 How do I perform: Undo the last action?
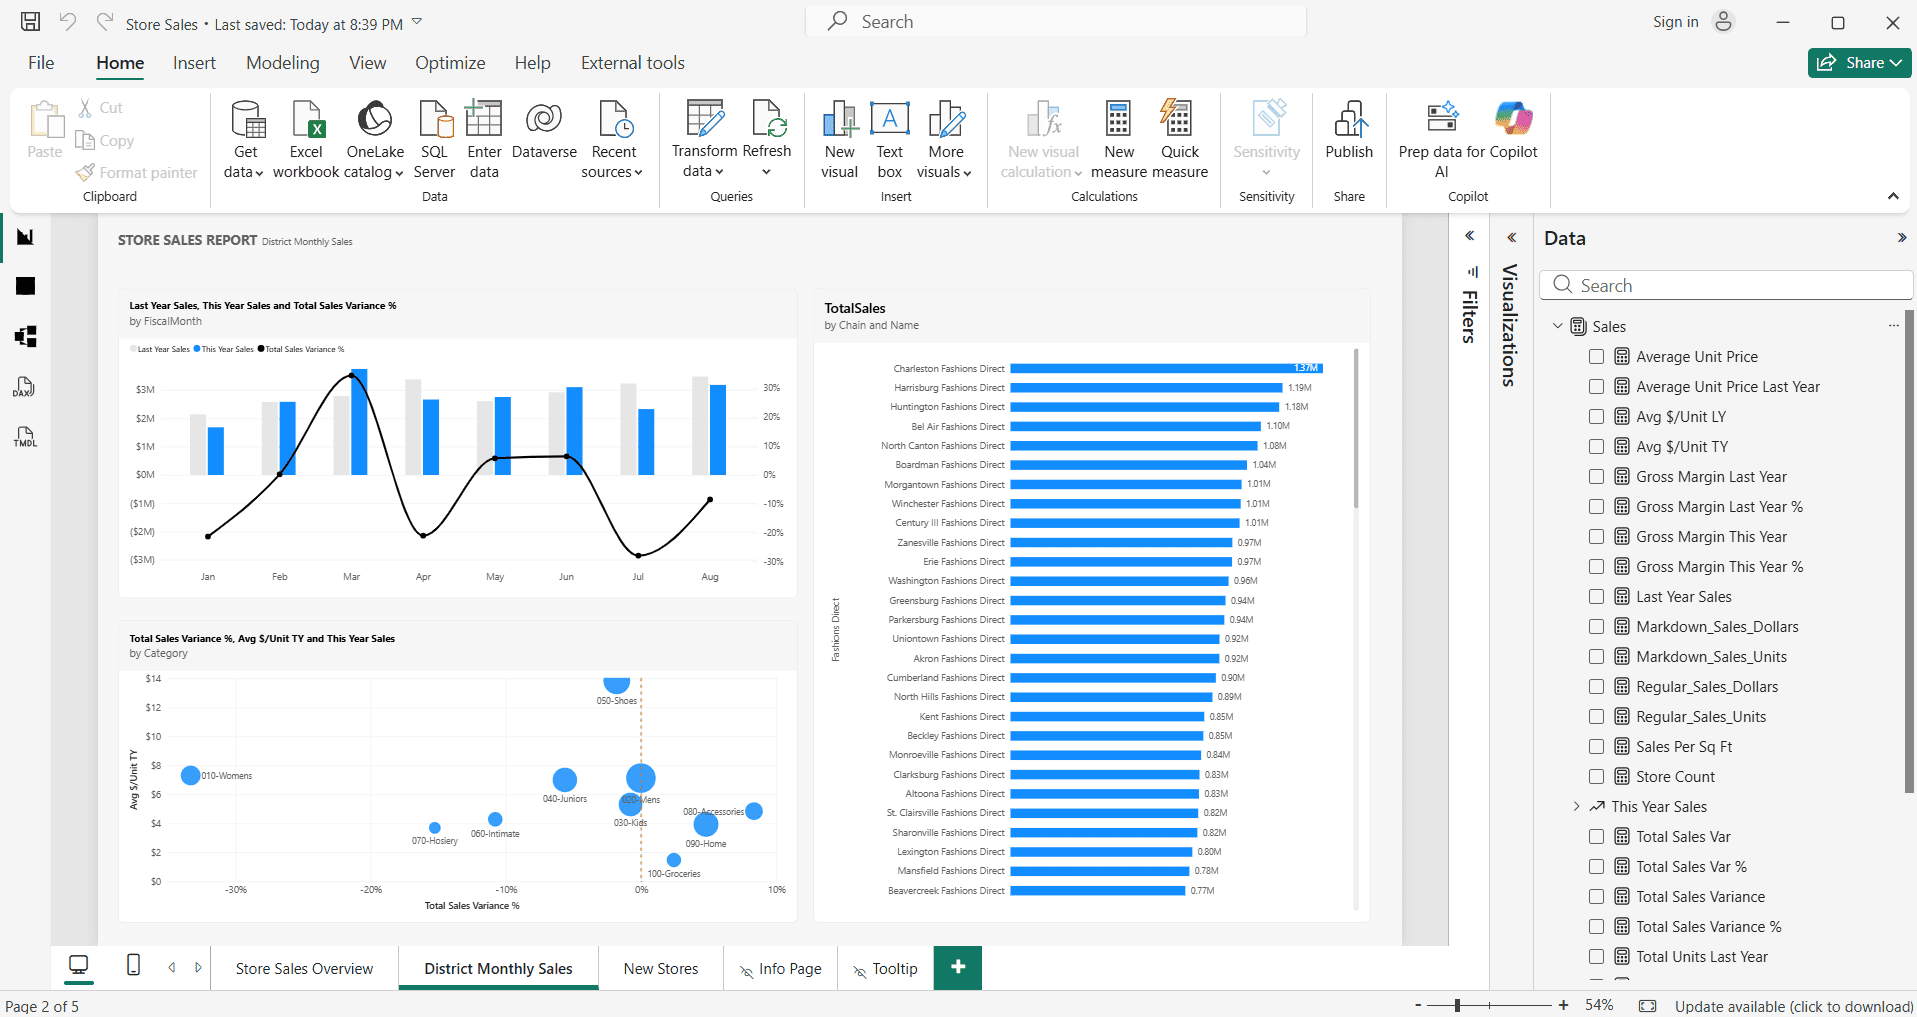67,21
